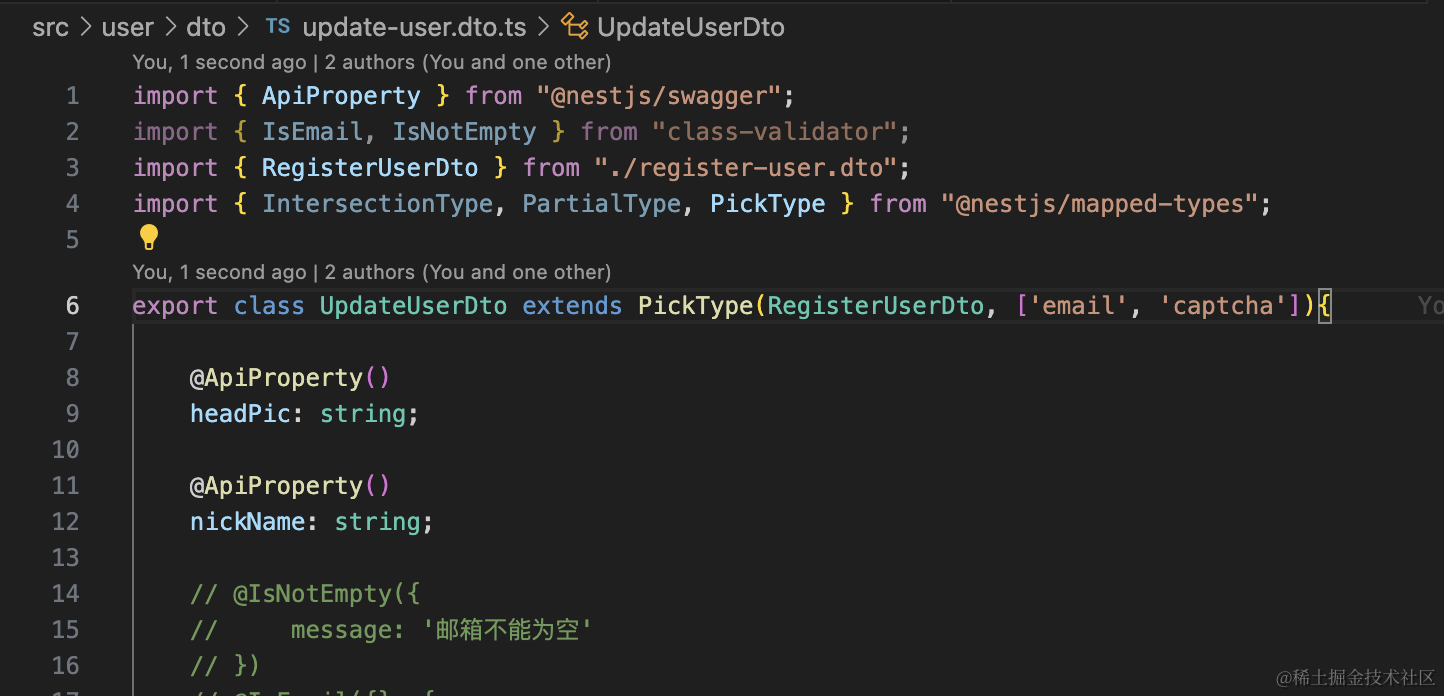Click line number 1 in gutter
Image resolution: width=1444 pixels, height=696 pixels.
click(x=72, y=96)
